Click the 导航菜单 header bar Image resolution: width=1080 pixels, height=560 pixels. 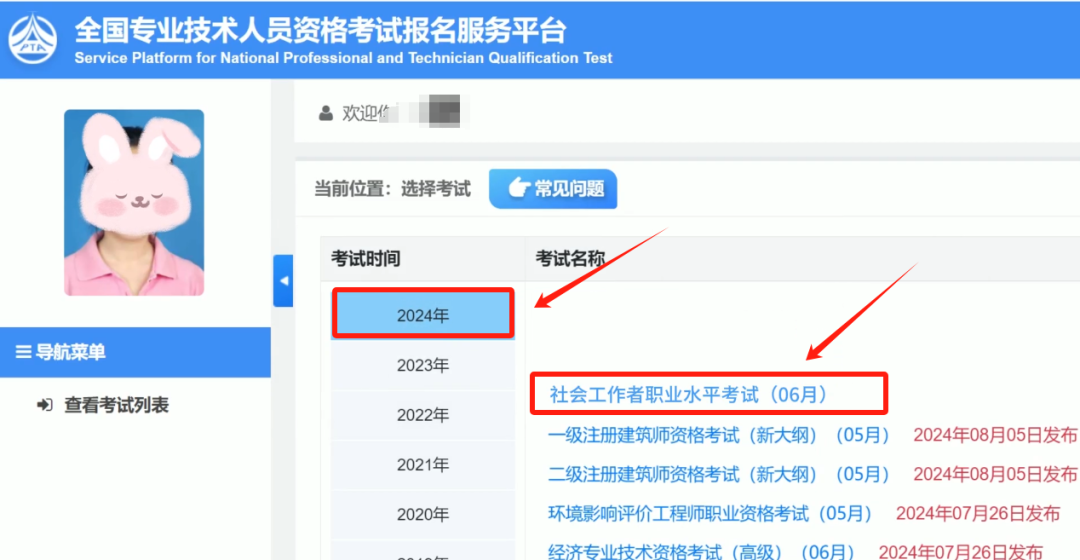click(135, 352)
